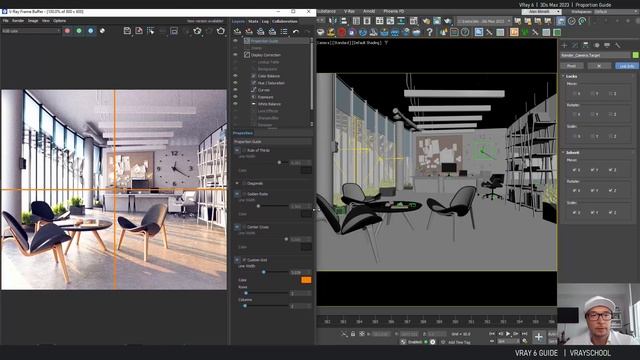Switch to the Stats tab
The image size is (640, 360).
pyautogui.click(x=253, y=21)
